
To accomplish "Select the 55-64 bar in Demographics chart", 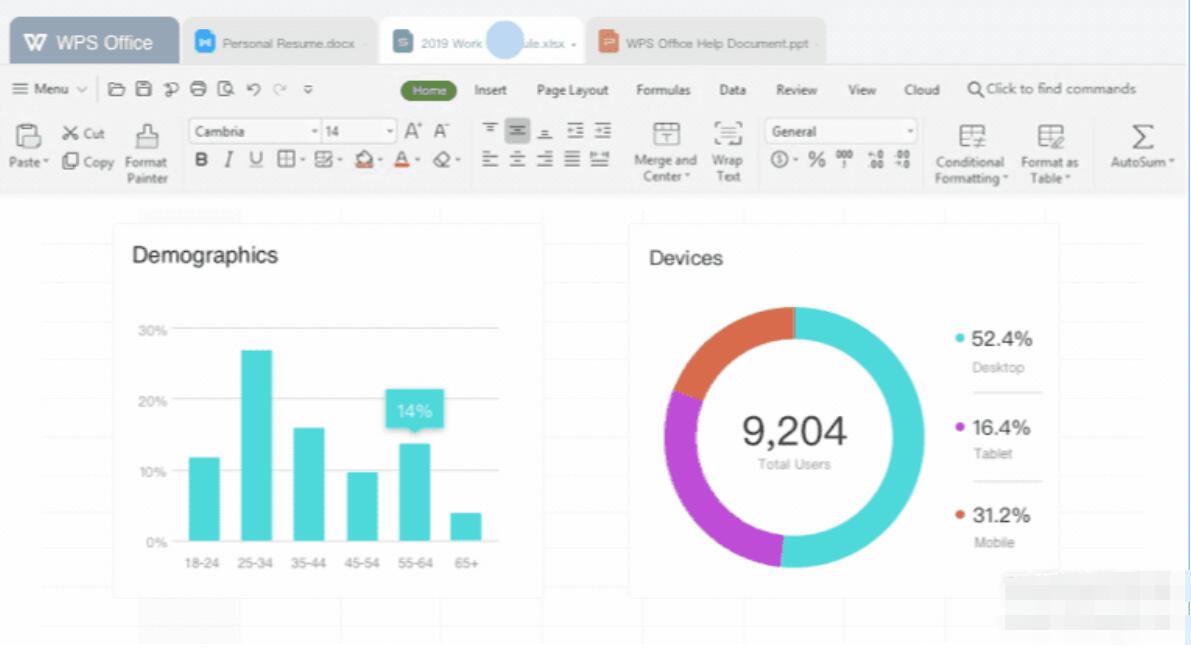I will click(x=415, y=492).
